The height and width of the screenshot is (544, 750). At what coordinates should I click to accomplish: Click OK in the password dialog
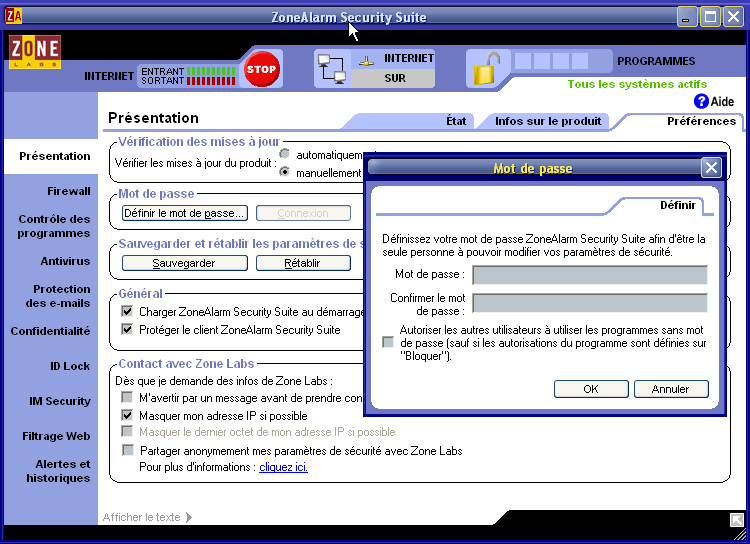(591, 389)
